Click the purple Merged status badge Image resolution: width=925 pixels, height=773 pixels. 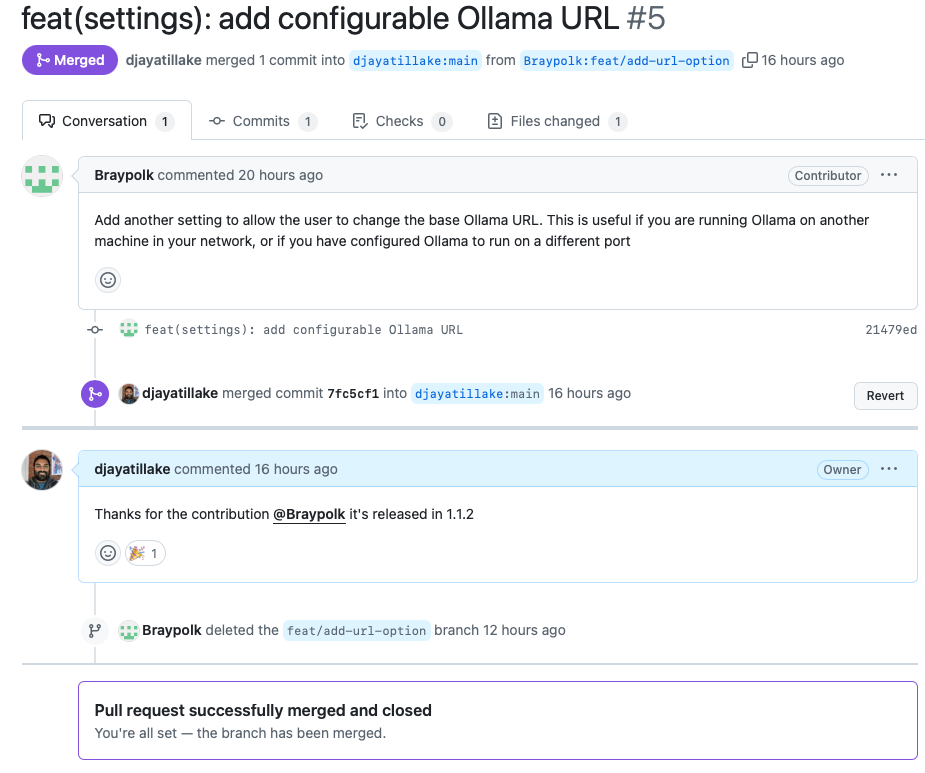[70, 60]
